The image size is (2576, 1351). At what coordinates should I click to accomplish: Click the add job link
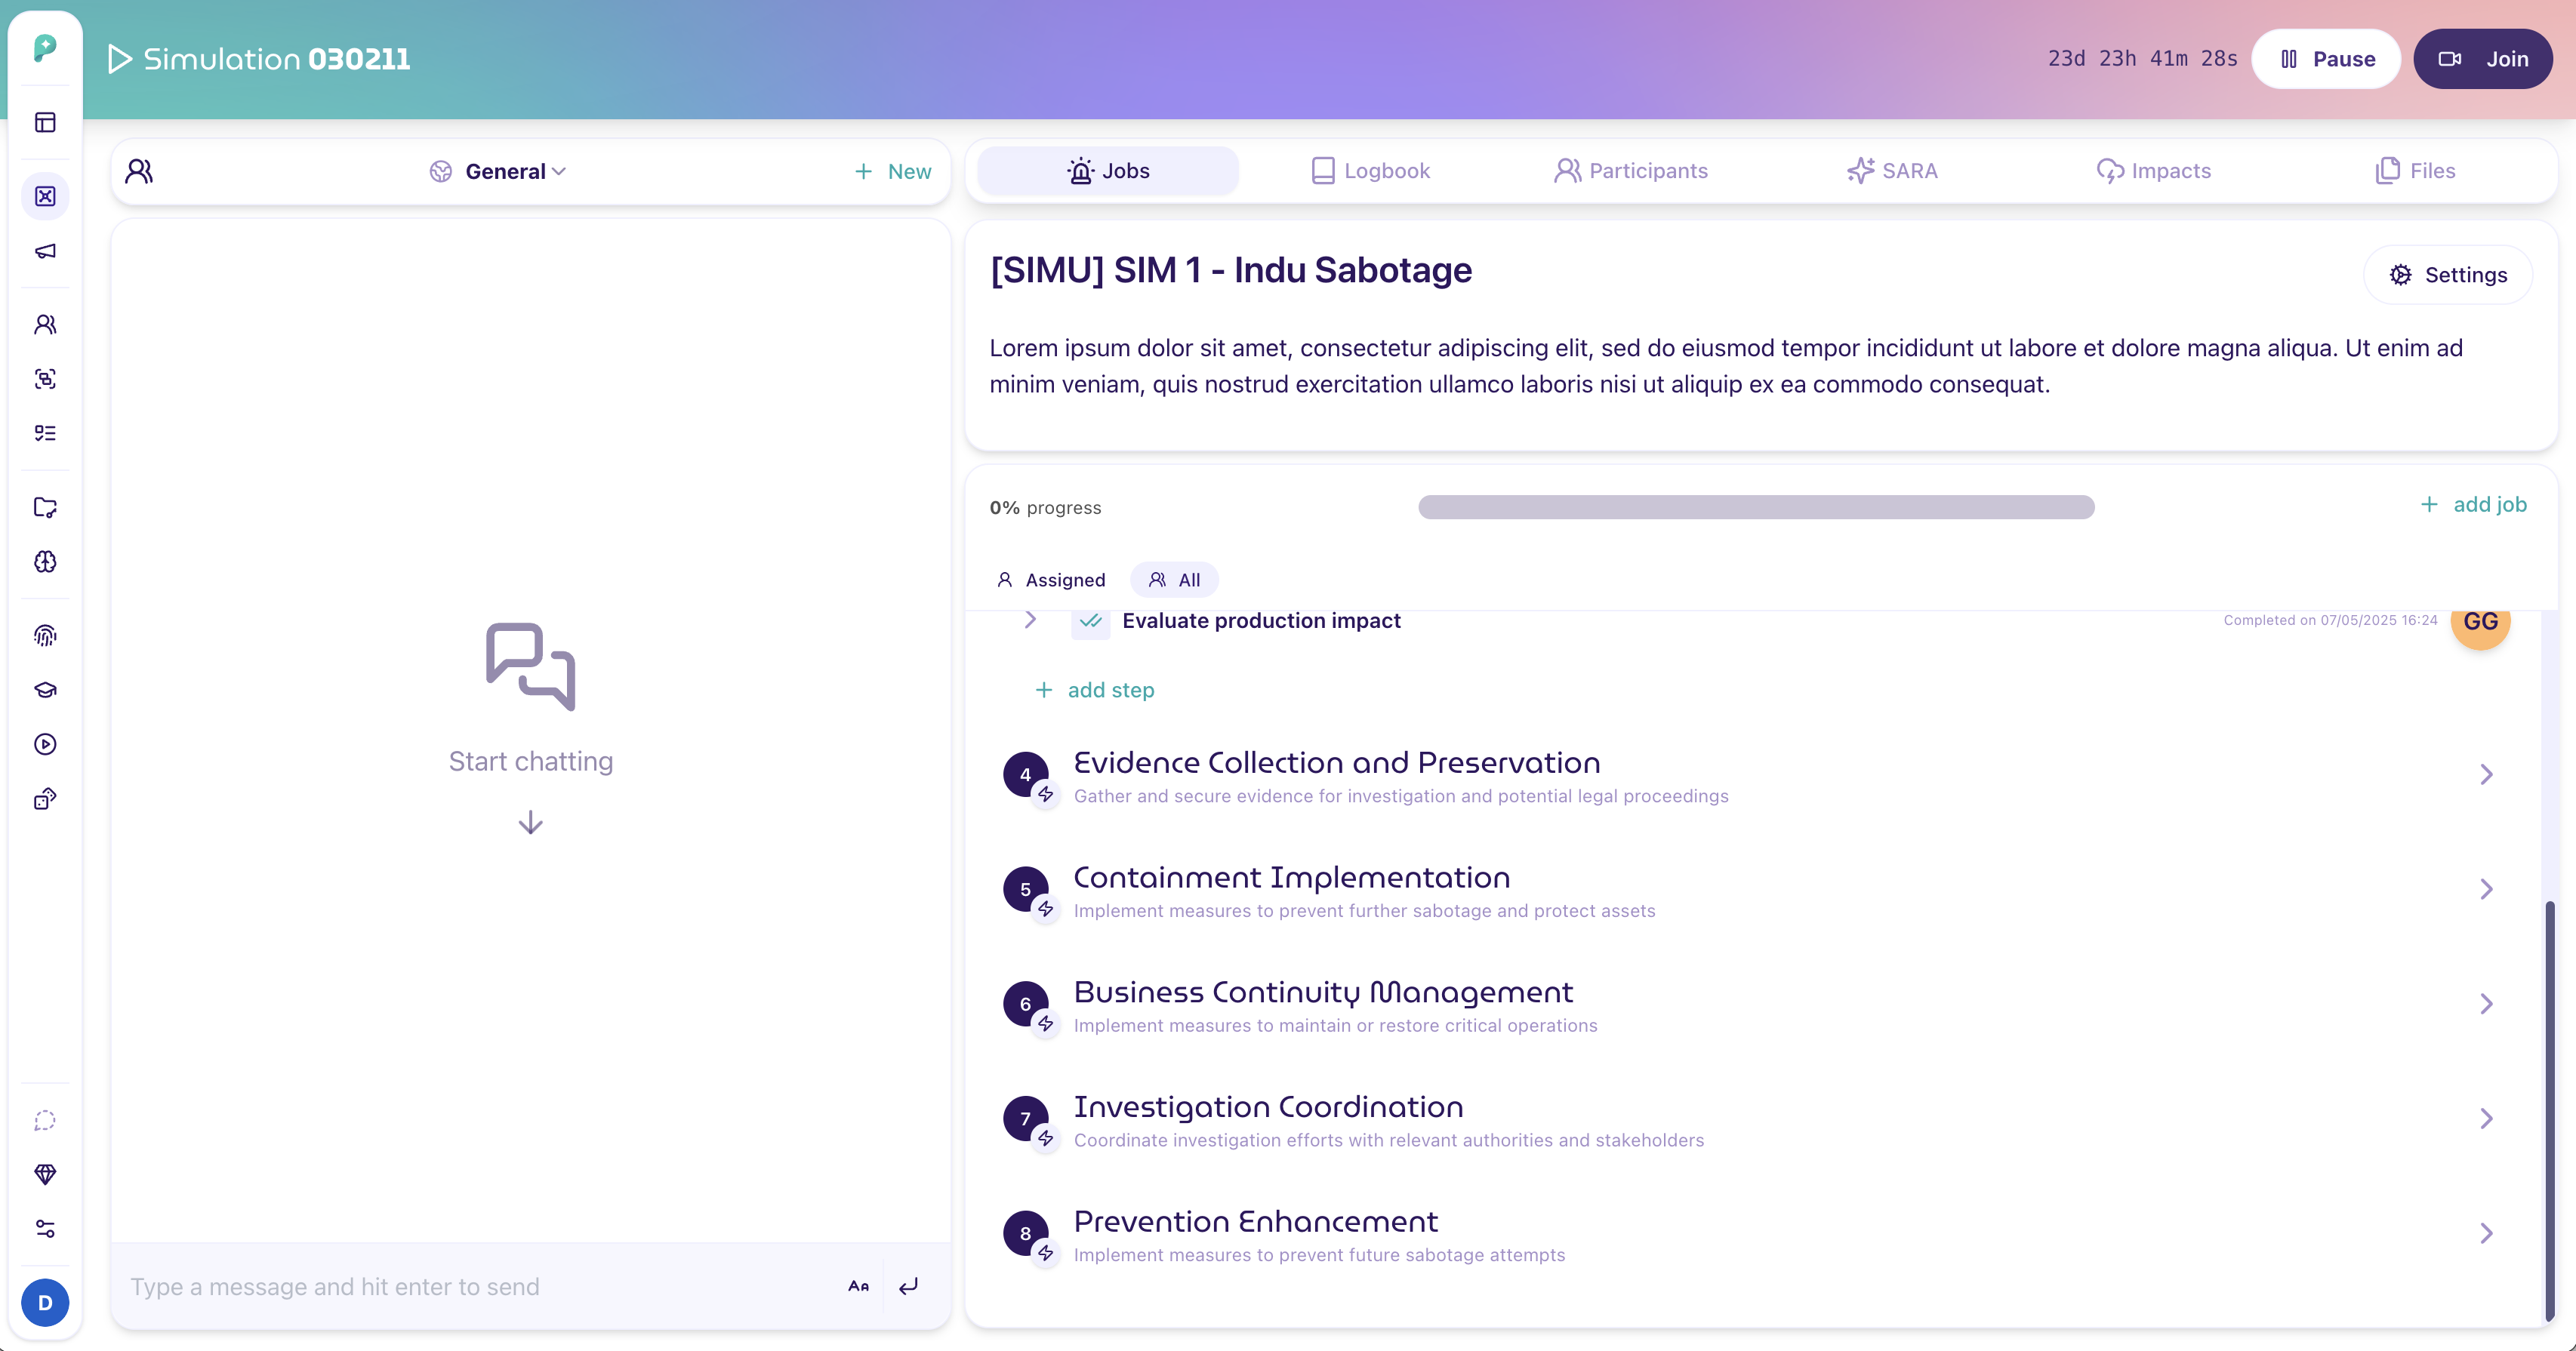[2473, 505]
